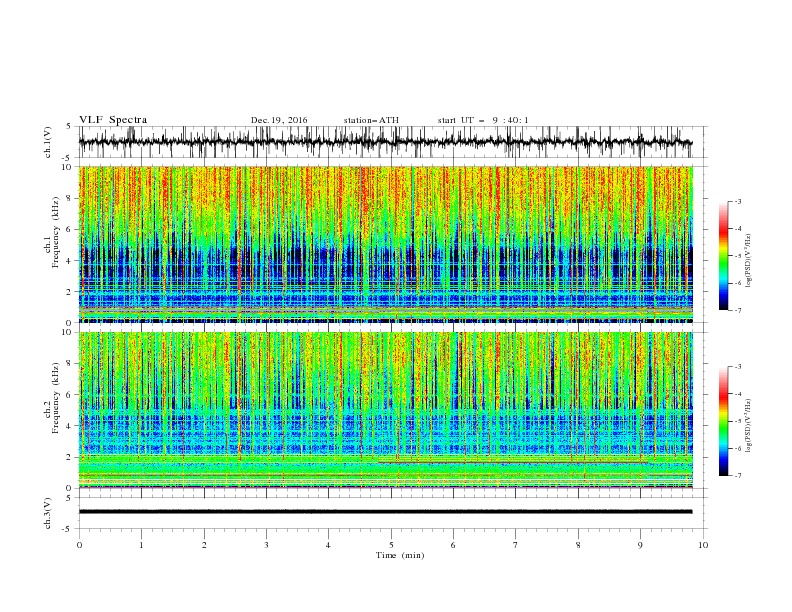Click the ch.1 PSD color scale bar

coord(724,256)
